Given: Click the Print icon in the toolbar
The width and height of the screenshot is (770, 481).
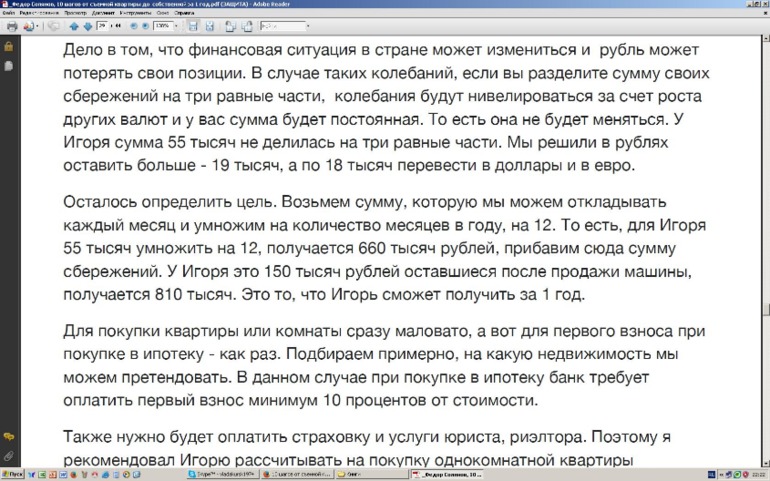Looking at the screenshot, I should (x=12, y=26).
